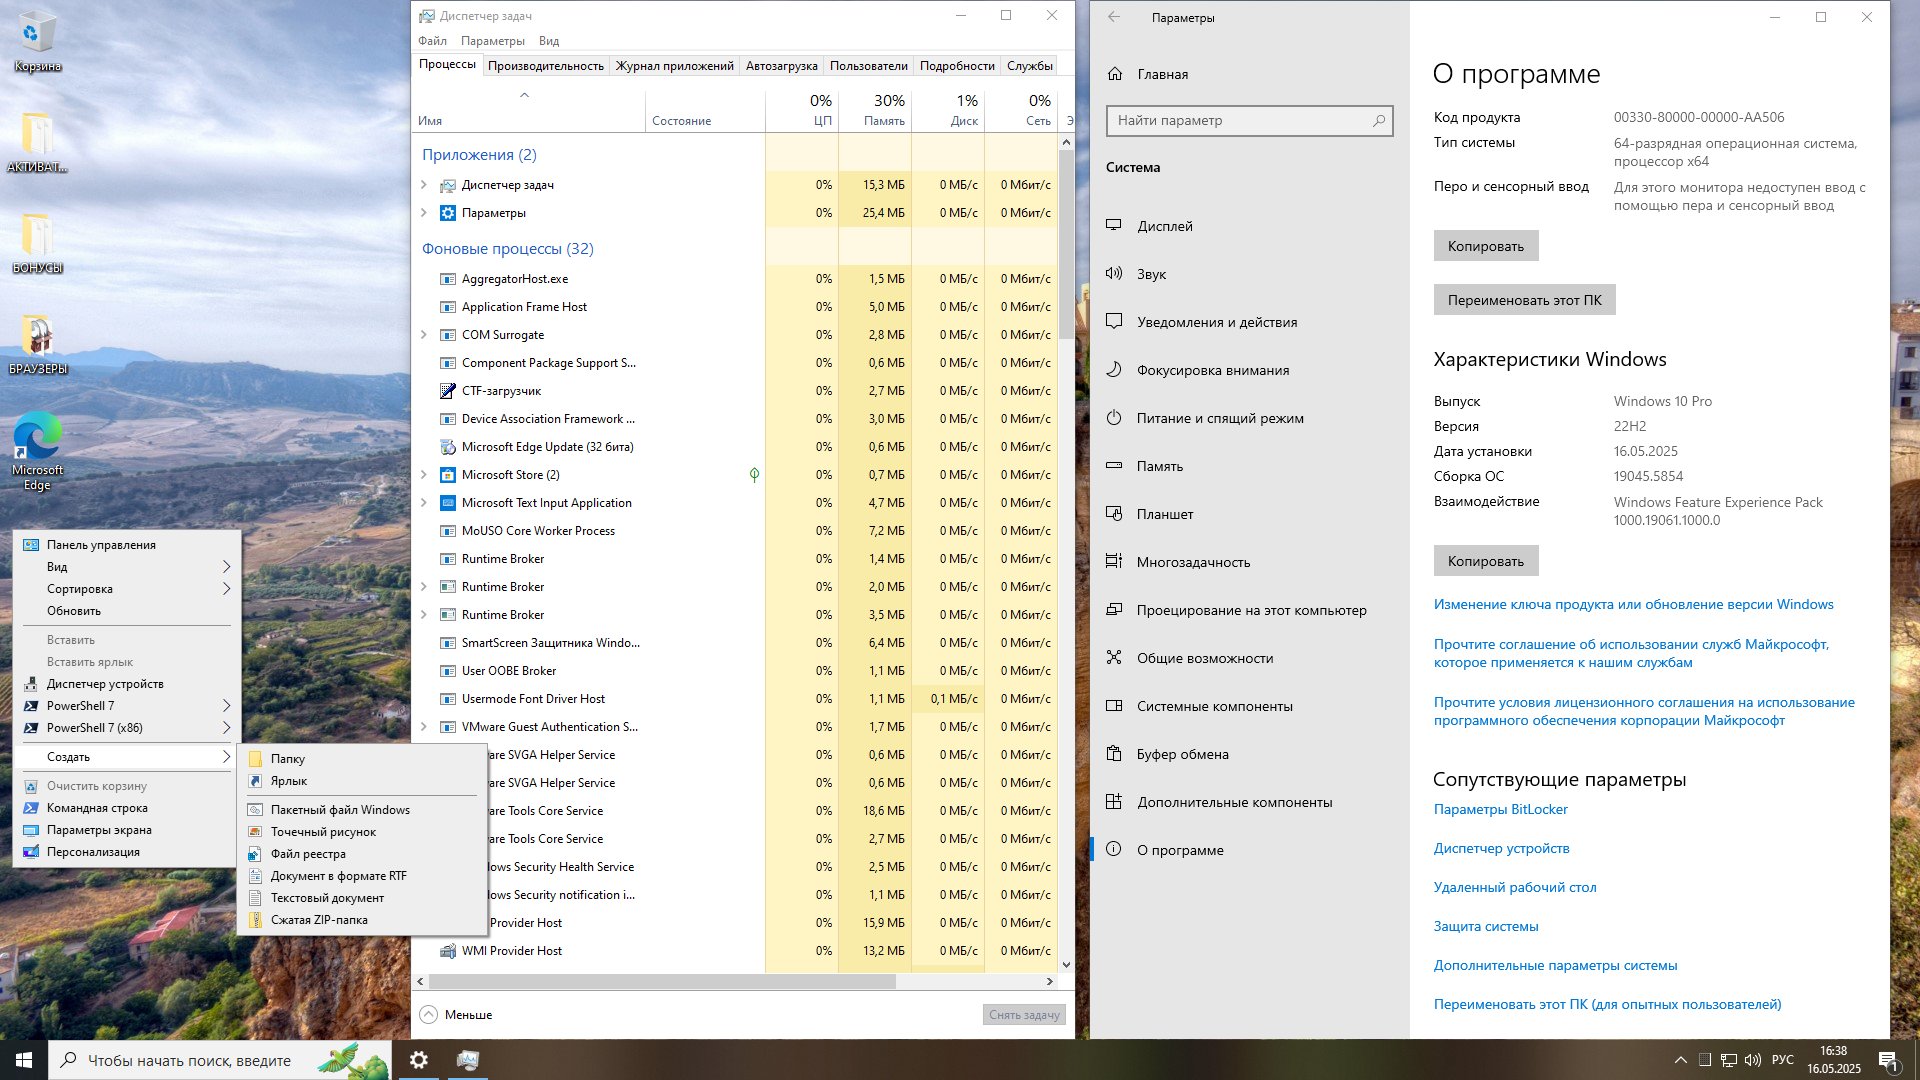Select Текстовый документ from Создать submenu
Screen dimensions: 1920x1080
click(x=362, y=898)
